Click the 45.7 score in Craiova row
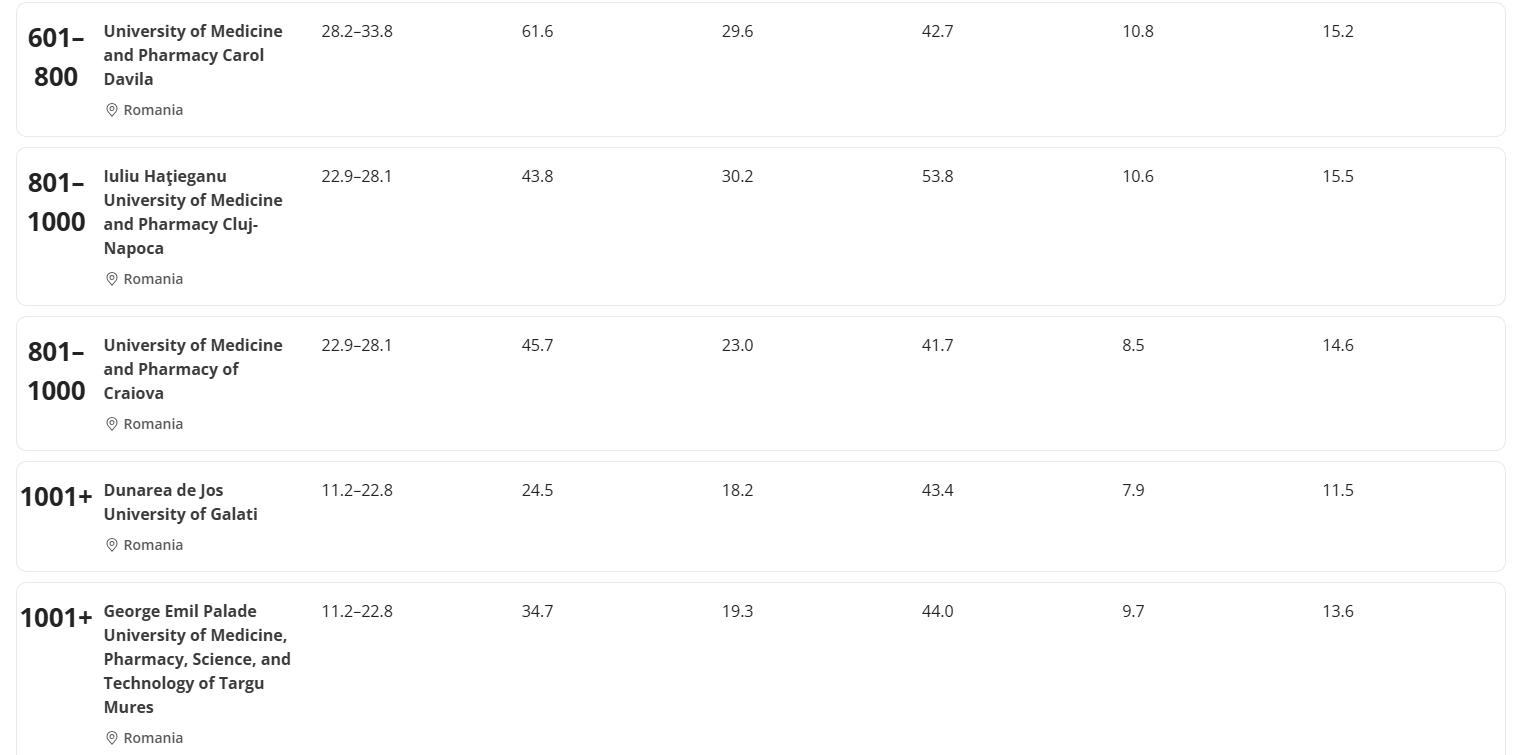1514x755 pixels. tap(537, 346)
